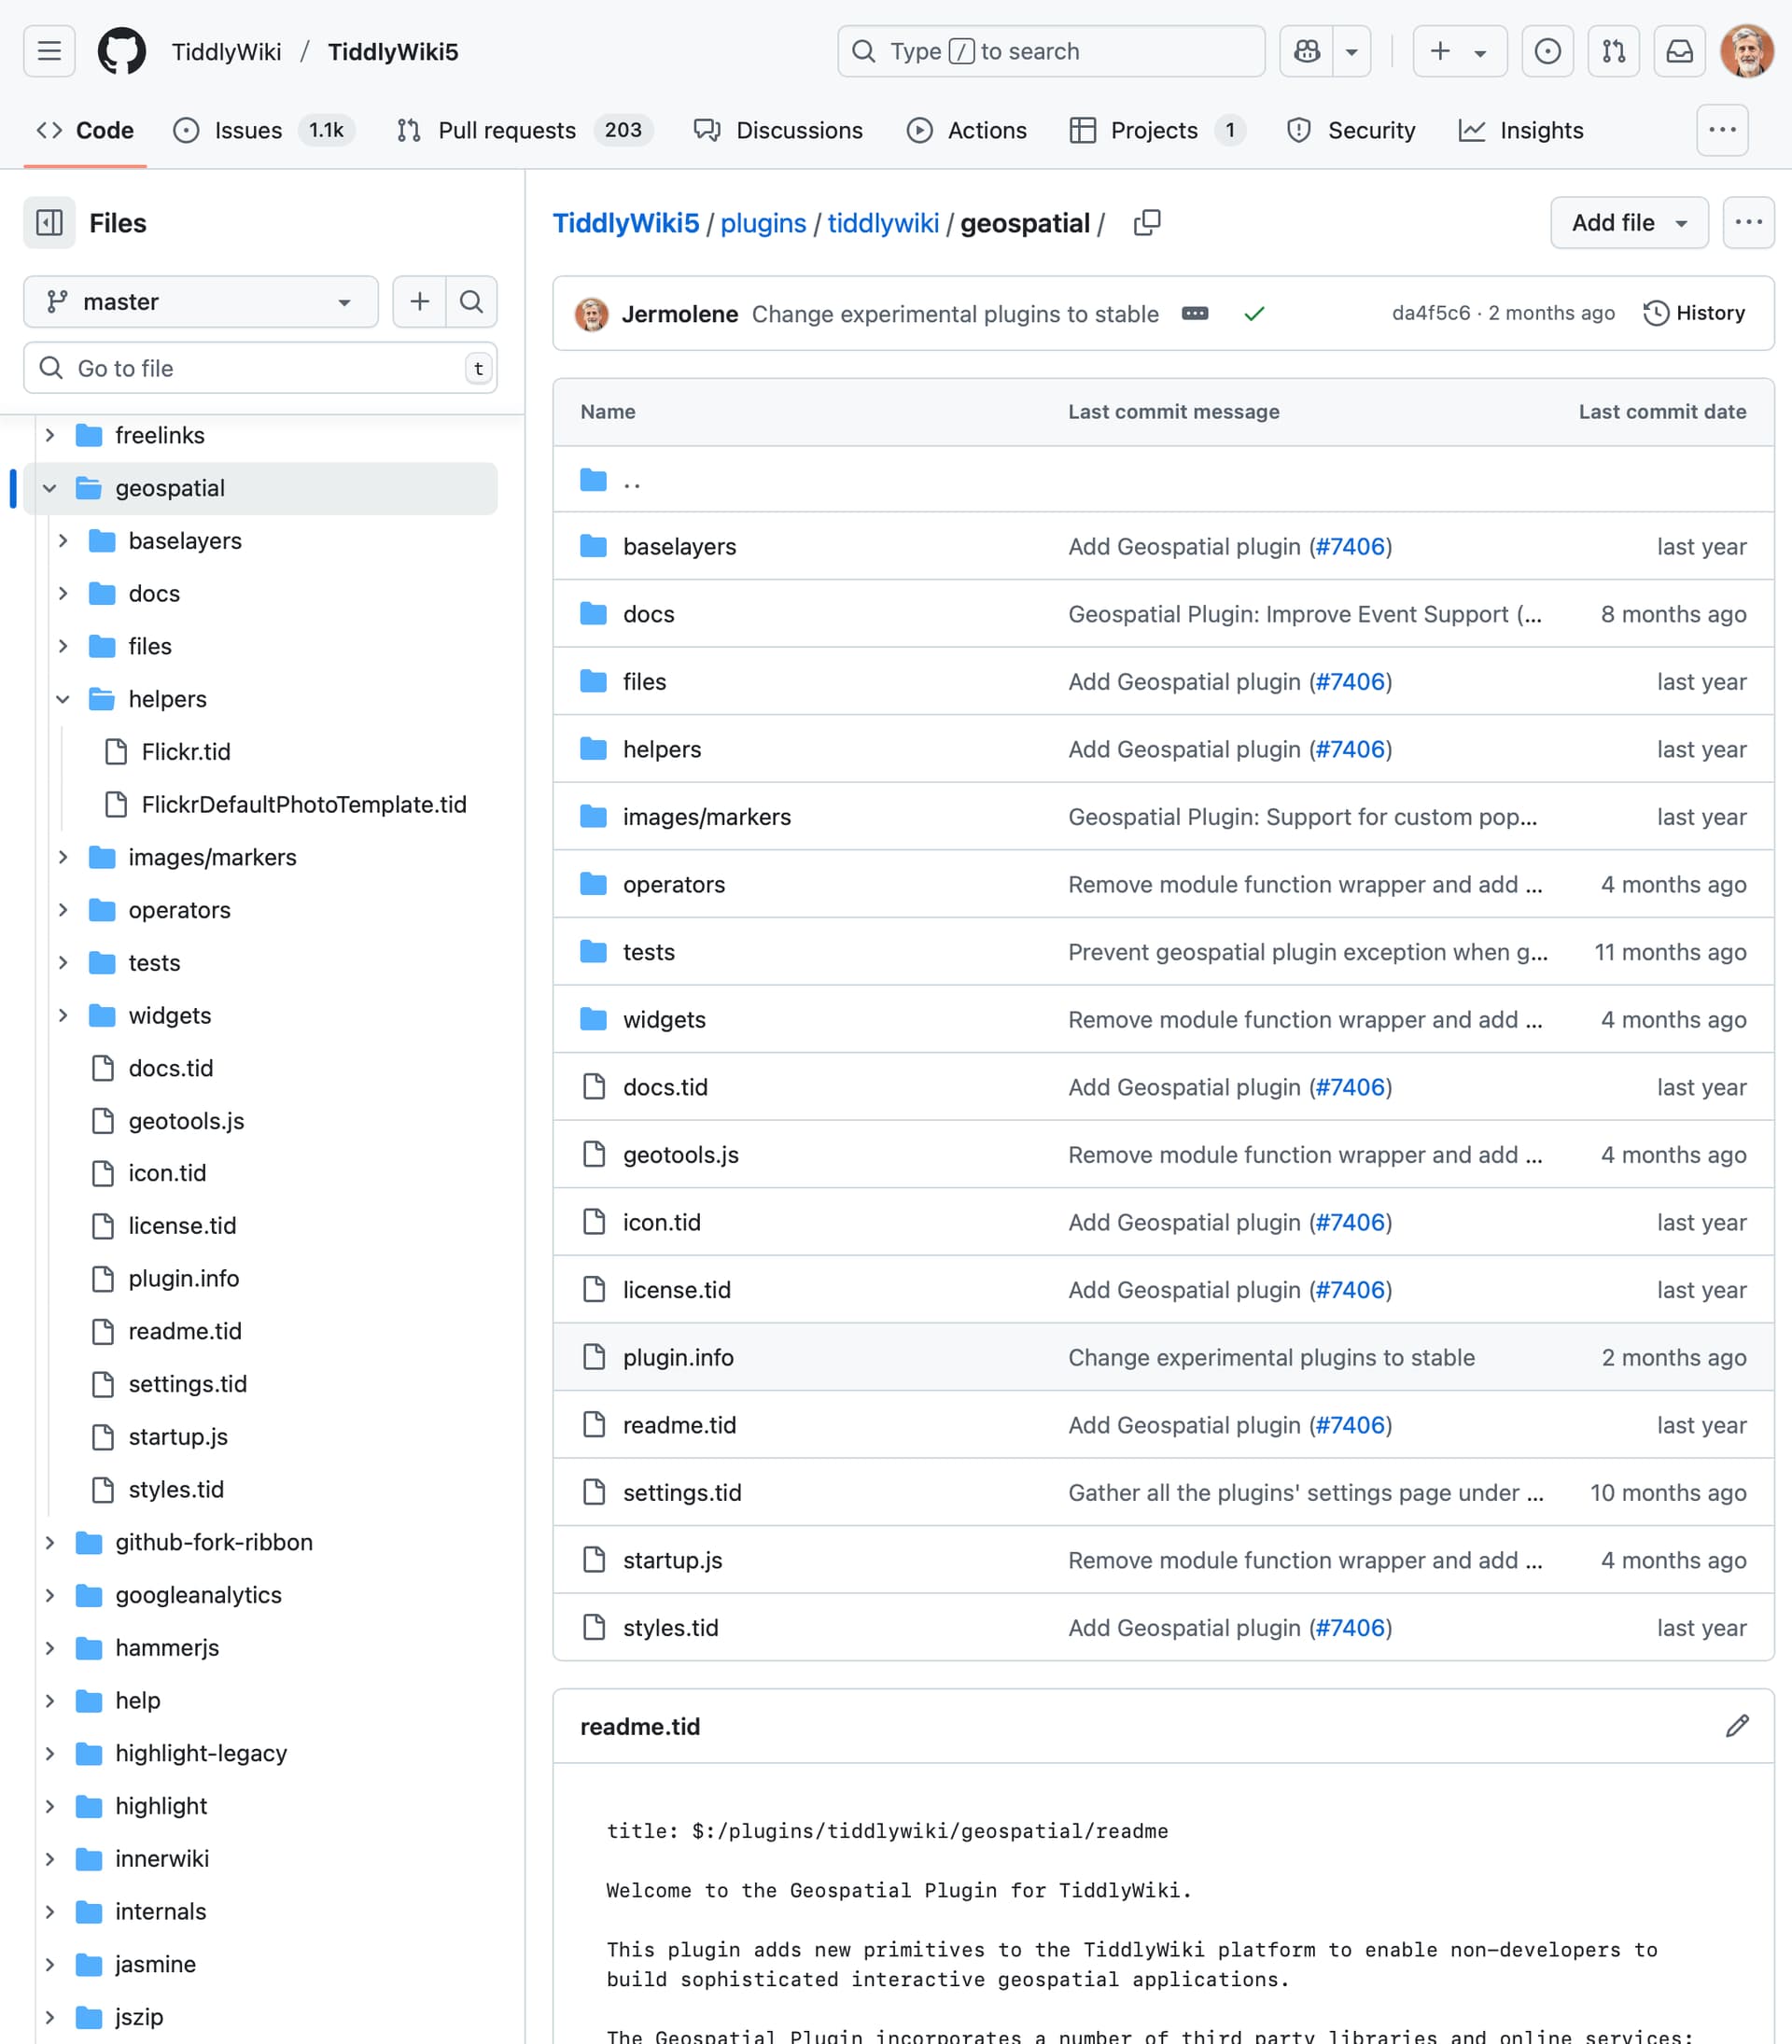Screen dimensions: 1792x2044
Task: Open the Security tab
Action: [1351, 130]
